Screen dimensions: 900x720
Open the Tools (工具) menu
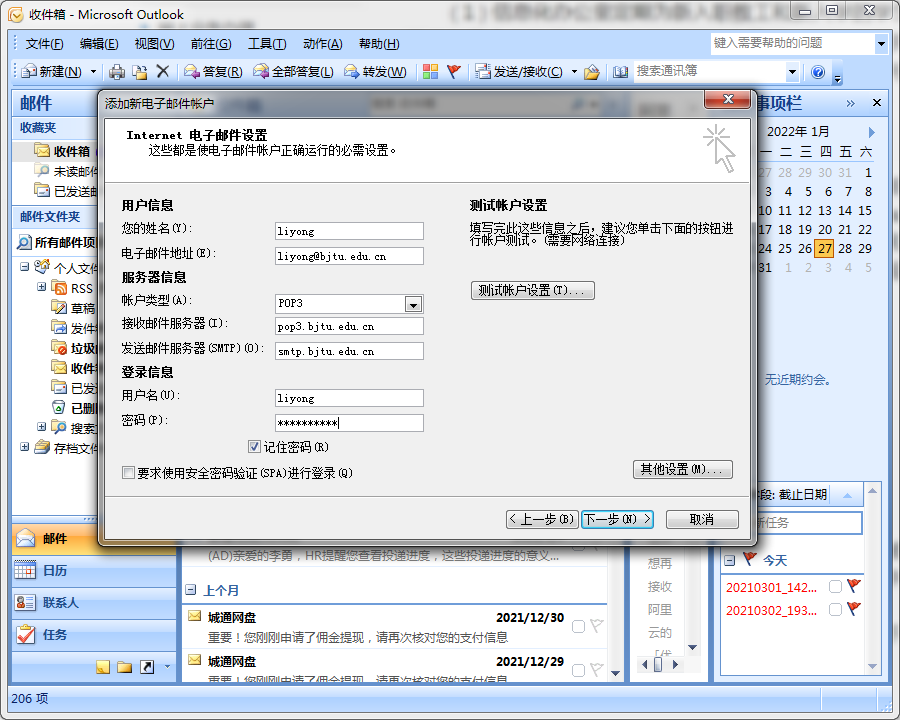[267, 44]
